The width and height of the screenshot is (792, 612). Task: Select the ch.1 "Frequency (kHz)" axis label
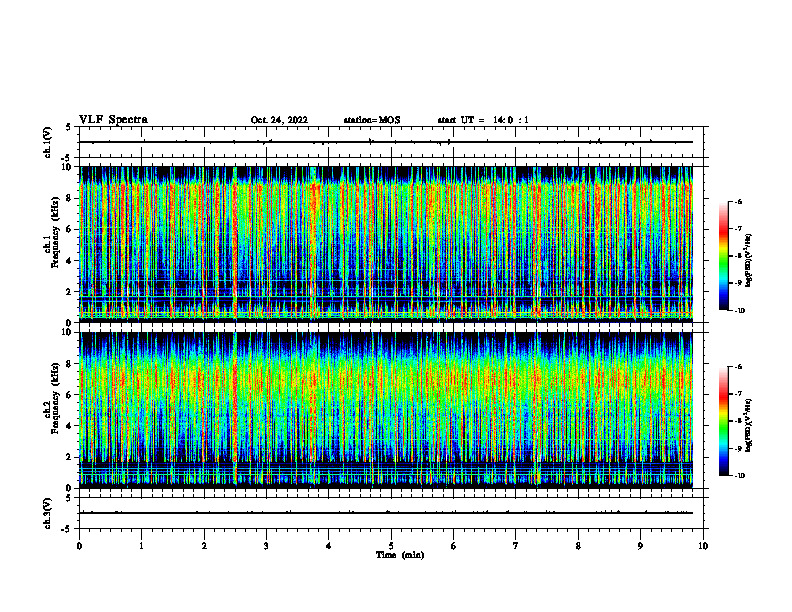point(56,232)
